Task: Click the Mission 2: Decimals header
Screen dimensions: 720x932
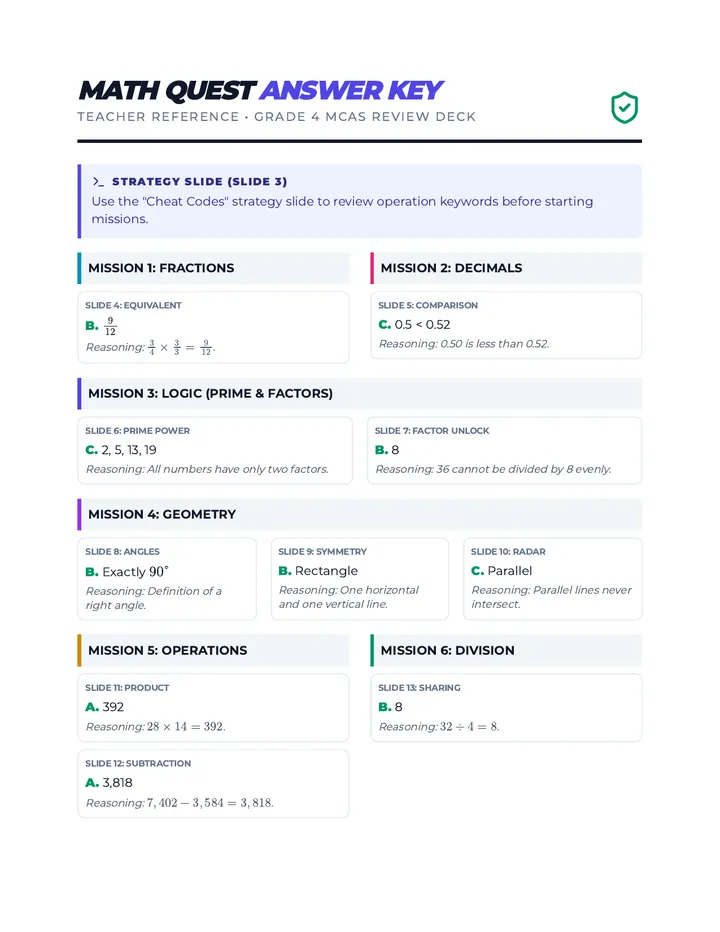Action: 506,268
